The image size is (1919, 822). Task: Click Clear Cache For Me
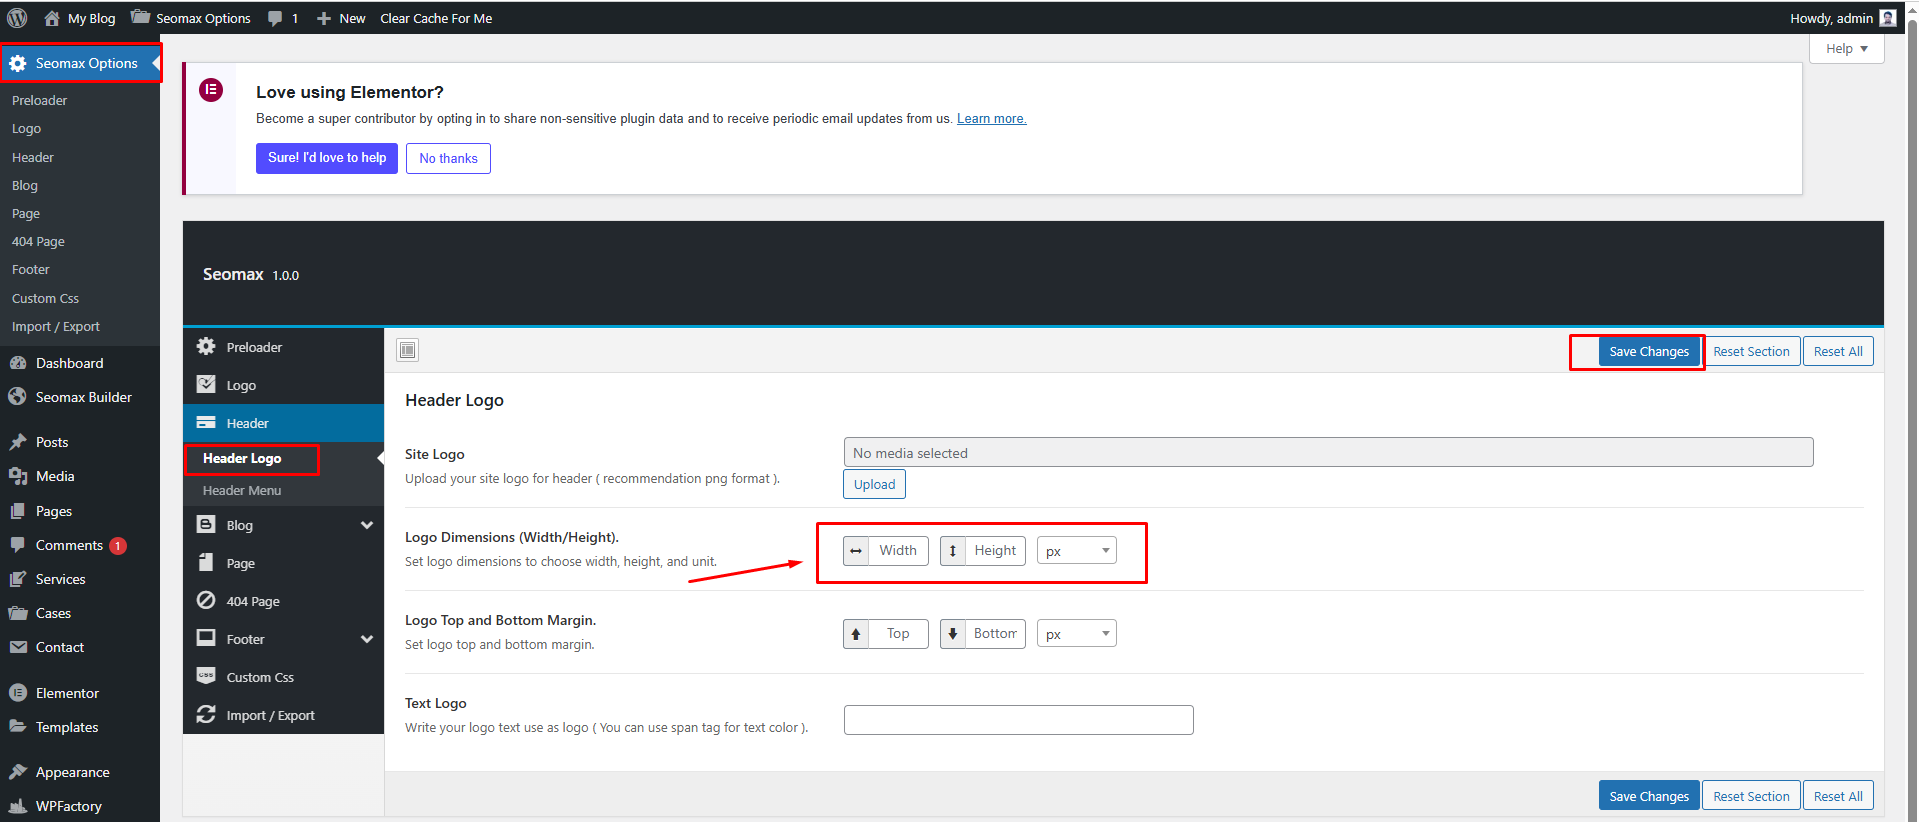click(x=436, y=18)
